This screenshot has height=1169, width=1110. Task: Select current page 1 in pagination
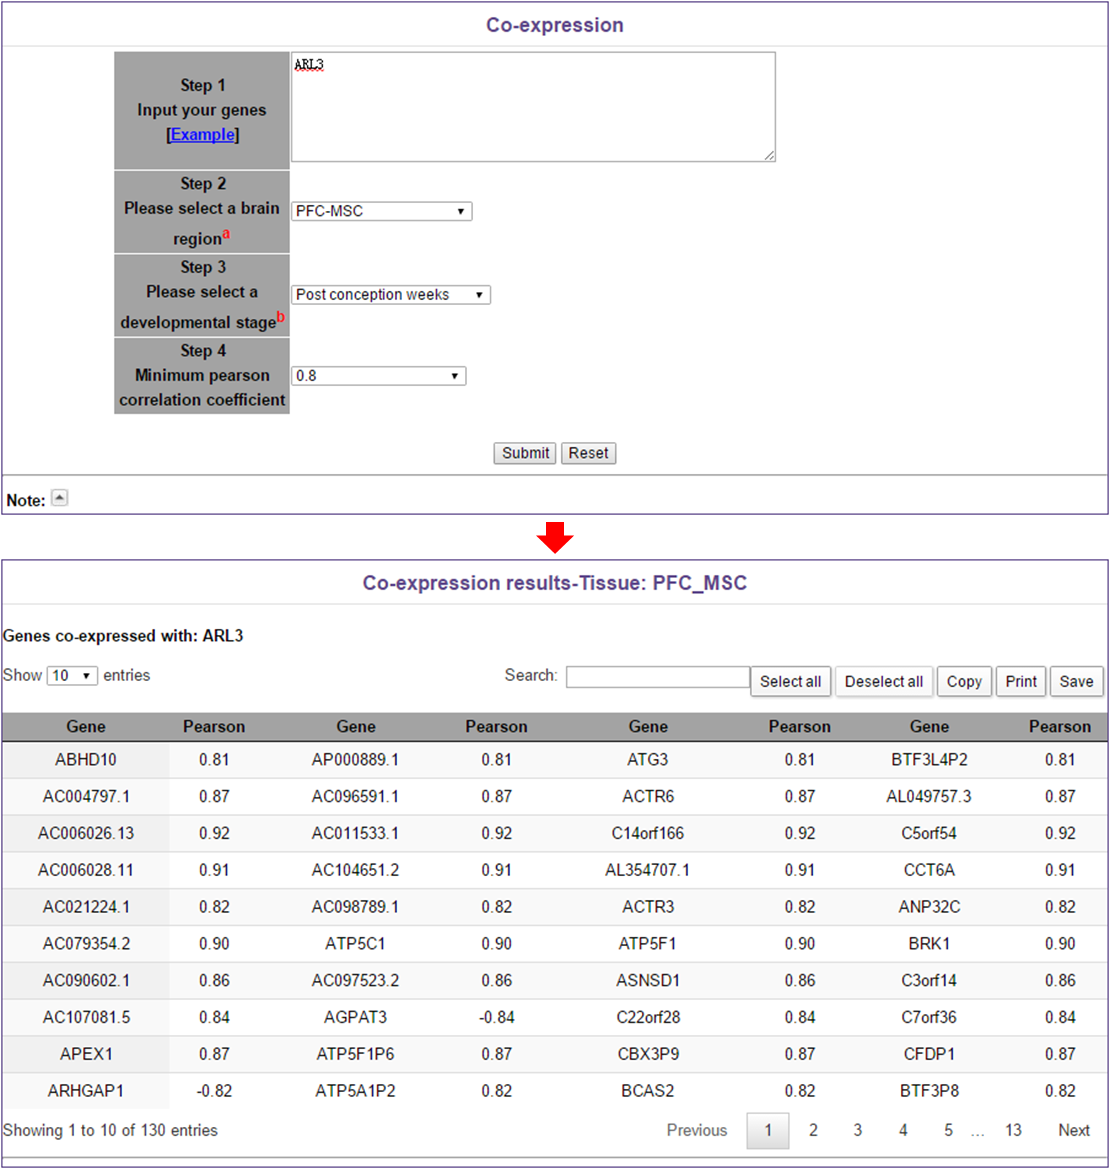[768, 1130]
